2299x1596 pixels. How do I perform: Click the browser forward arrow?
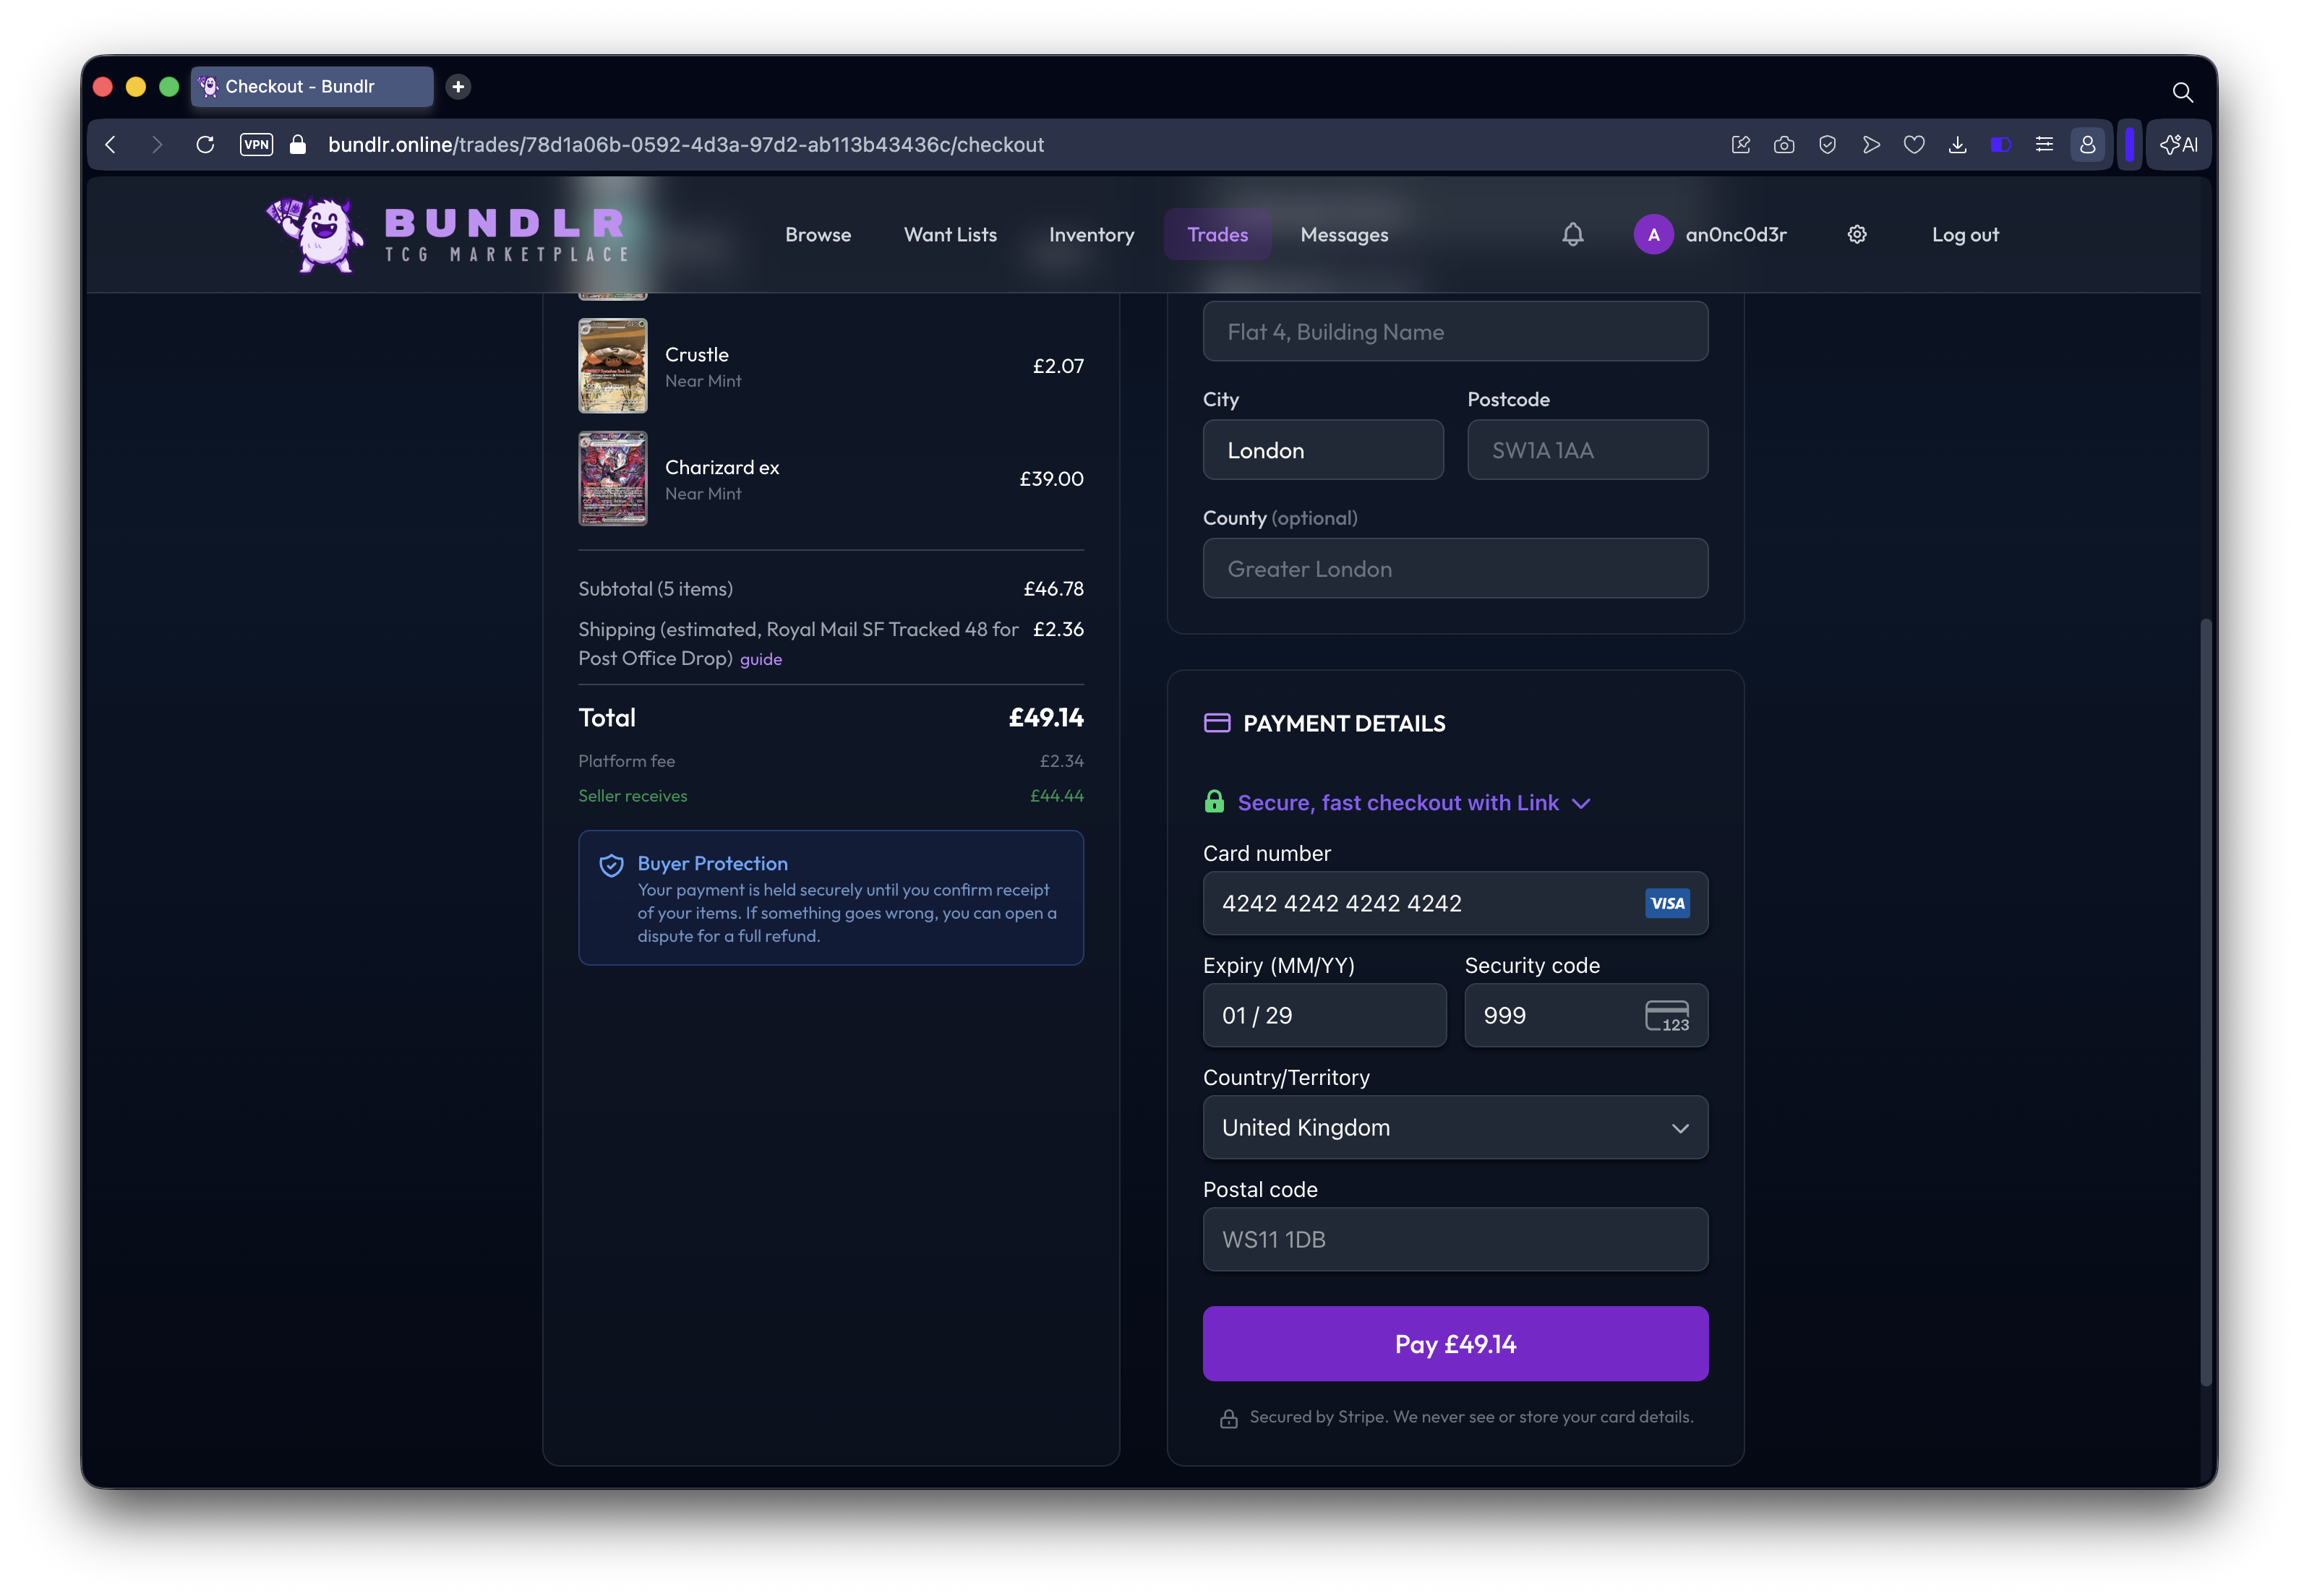[157, 144]
